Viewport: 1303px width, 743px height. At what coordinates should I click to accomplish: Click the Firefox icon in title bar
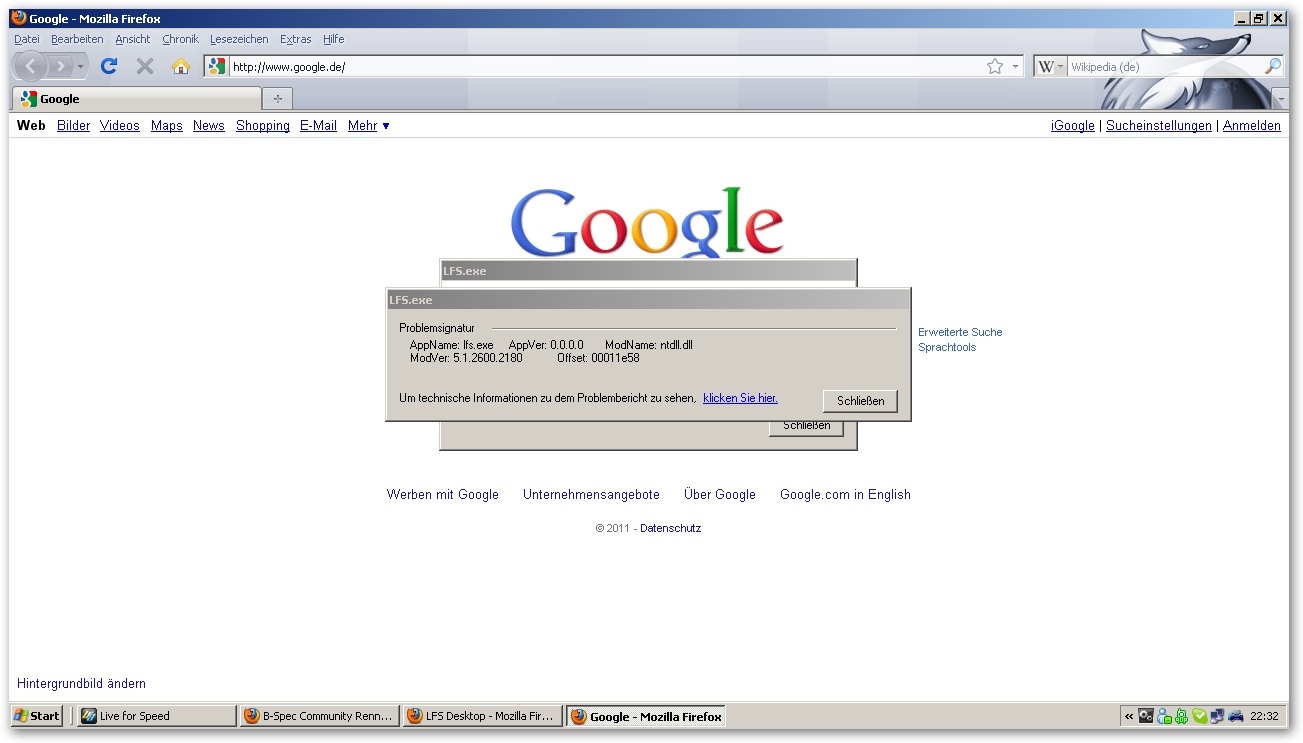[19, 18]
